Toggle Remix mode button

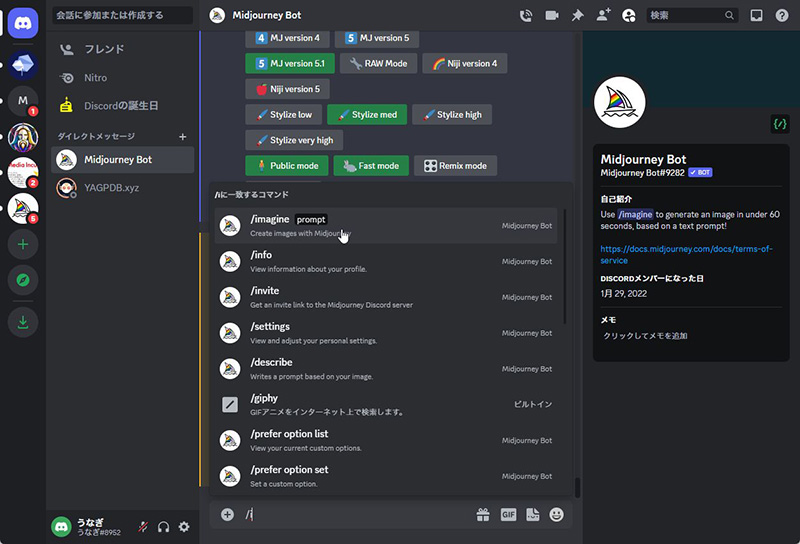(455, 166)
